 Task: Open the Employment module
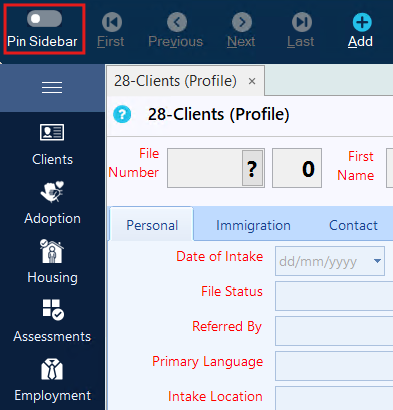pyautogui.click(x=52, y=380)
